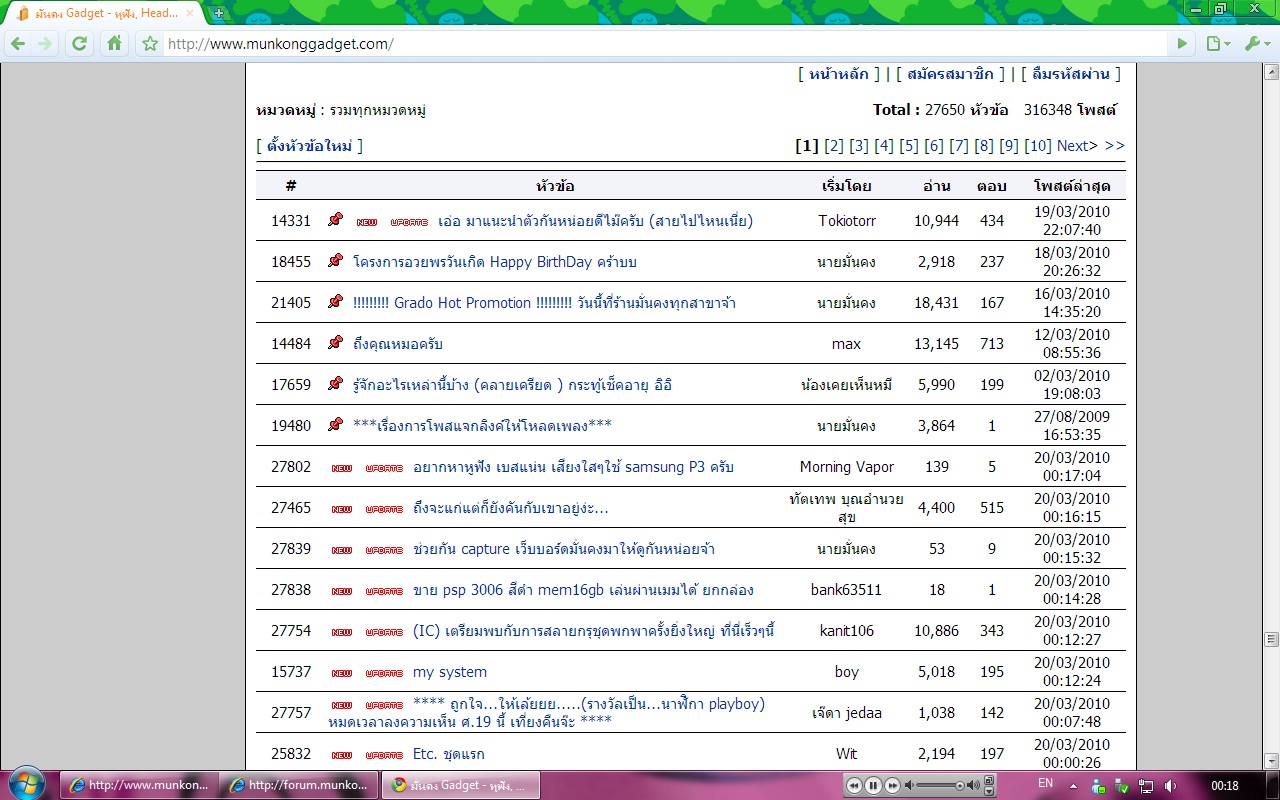
Task: Click author name 'Tokiotorr'
Action: pos(847,221)
